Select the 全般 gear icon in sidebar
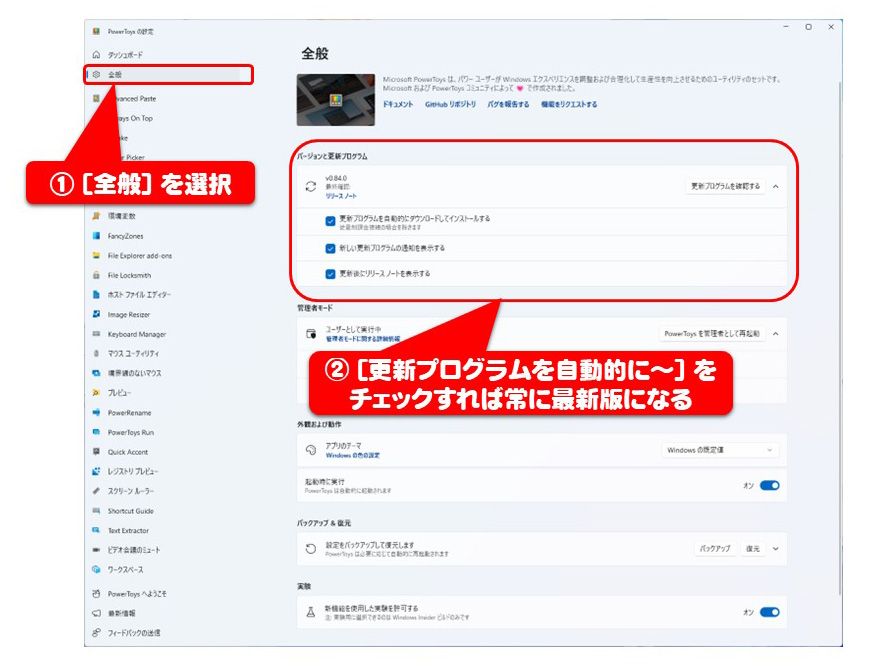870x668 pixels. (x=97, y=74)
